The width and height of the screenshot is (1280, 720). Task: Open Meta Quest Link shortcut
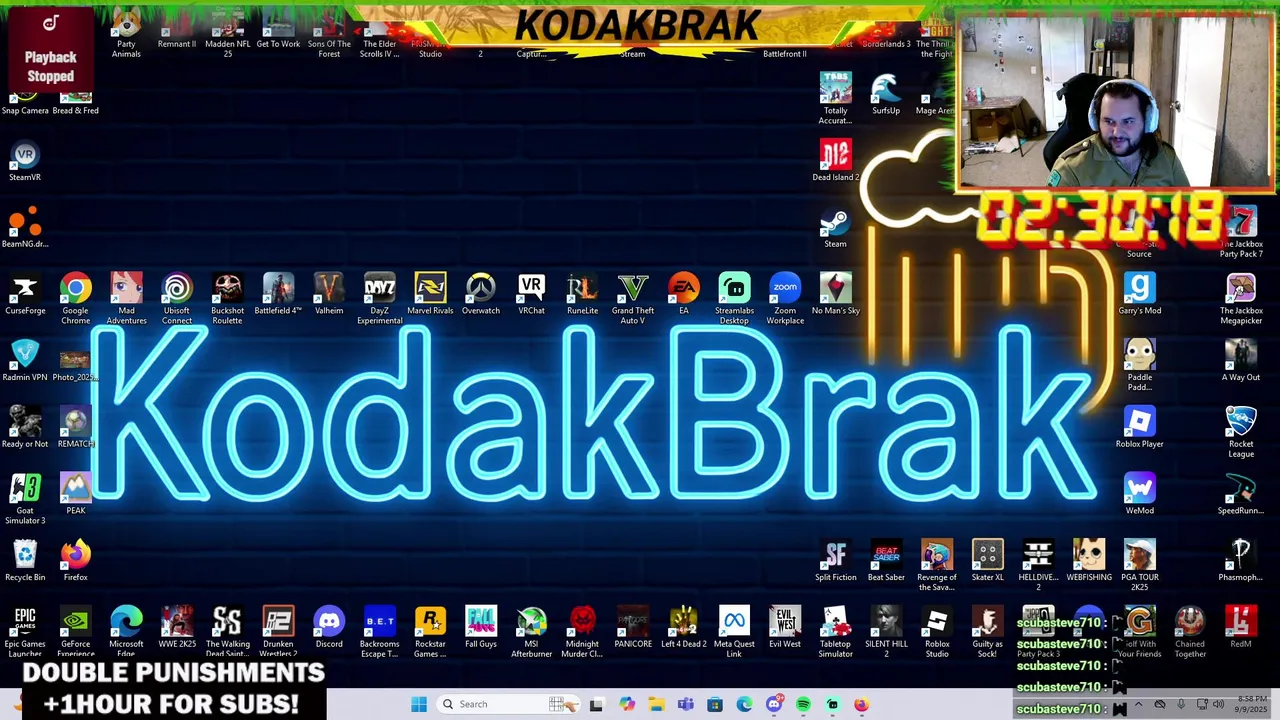tap(734, 632)
